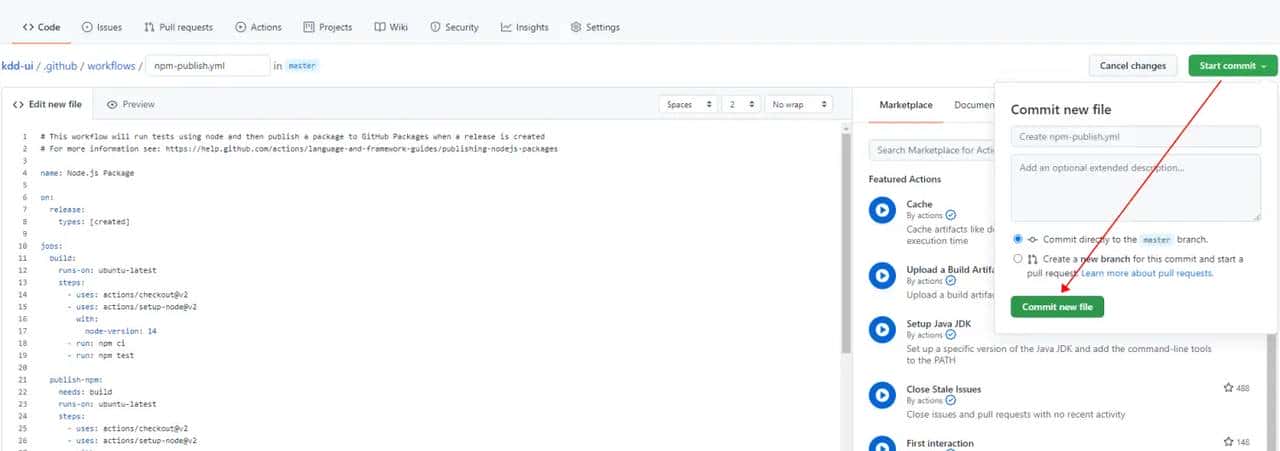
Task: Click the workflows breadcrumb link
Action: [x=111, y=66]
